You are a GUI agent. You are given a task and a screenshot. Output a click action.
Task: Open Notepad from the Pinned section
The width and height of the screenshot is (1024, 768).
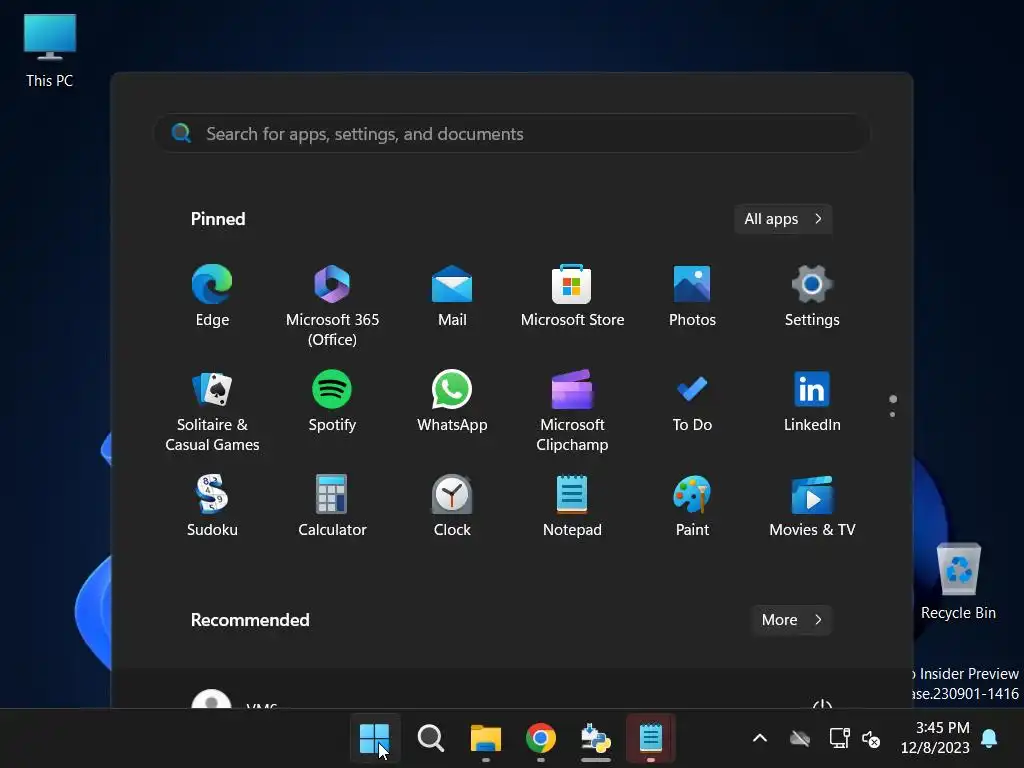tap(572, 505)
